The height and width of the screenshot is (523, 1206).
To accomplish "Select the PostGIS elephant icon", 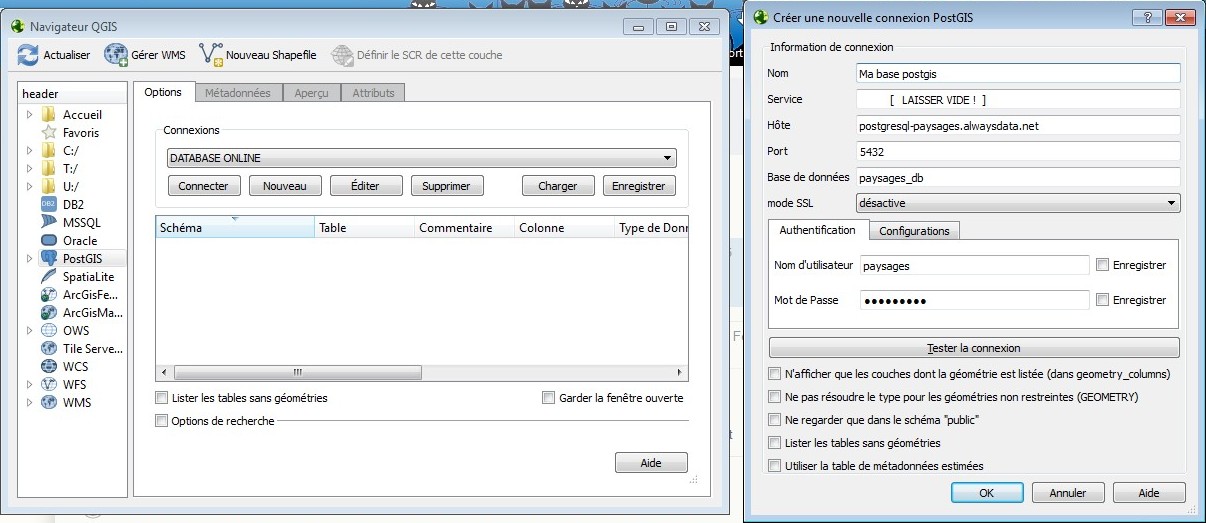I will tap(48, 259).
